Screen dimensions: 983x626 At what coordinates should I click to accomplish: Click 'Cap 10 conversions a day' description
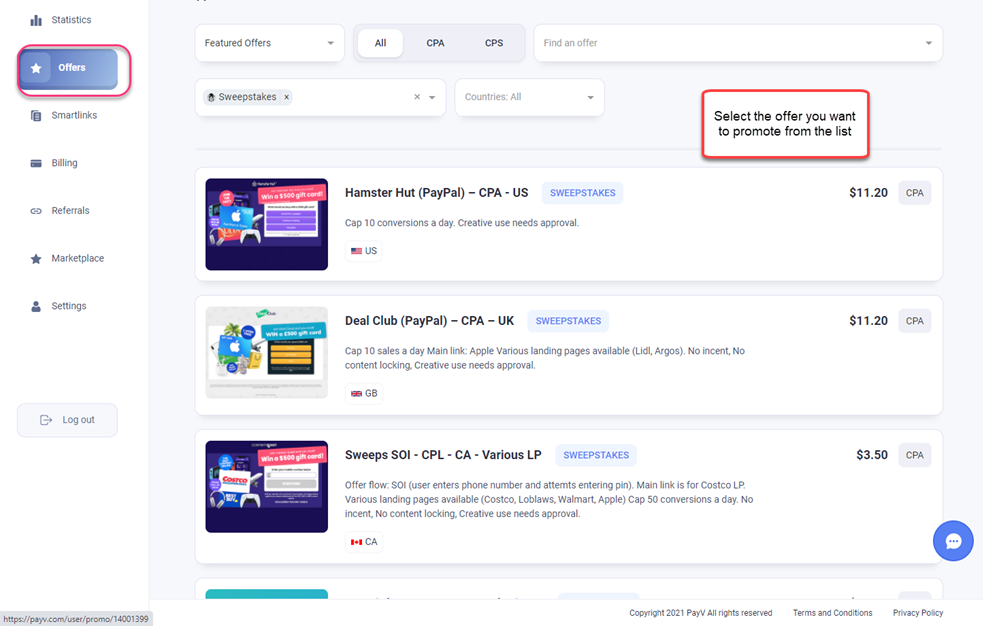click(x=462, y=223)
